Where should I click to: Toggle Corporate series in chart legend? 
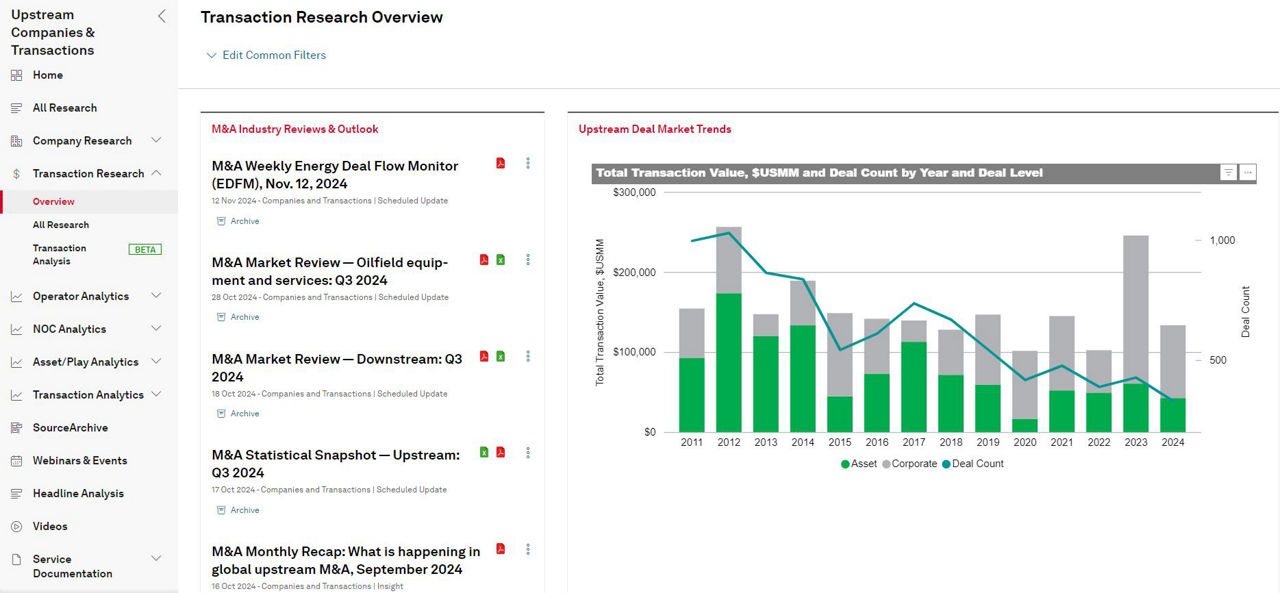(909, 464)
